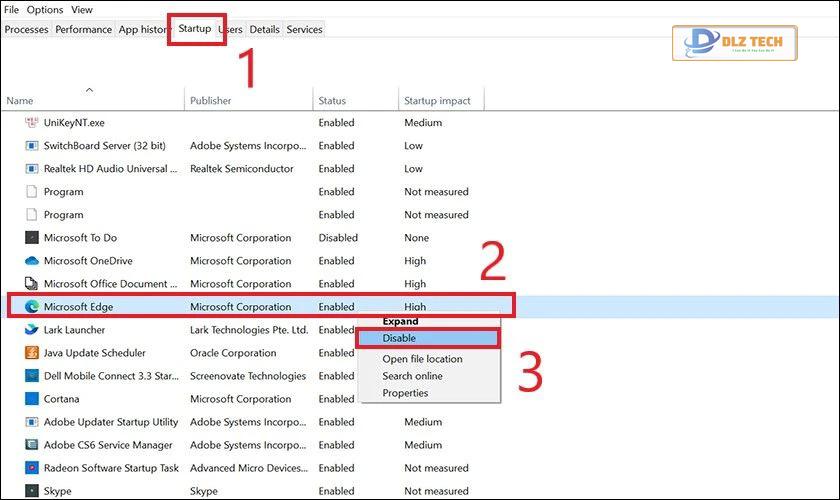The height and width of the screenshot is (500, 840).
Task: Click the Cortana icon
Action: pos(32,399)
